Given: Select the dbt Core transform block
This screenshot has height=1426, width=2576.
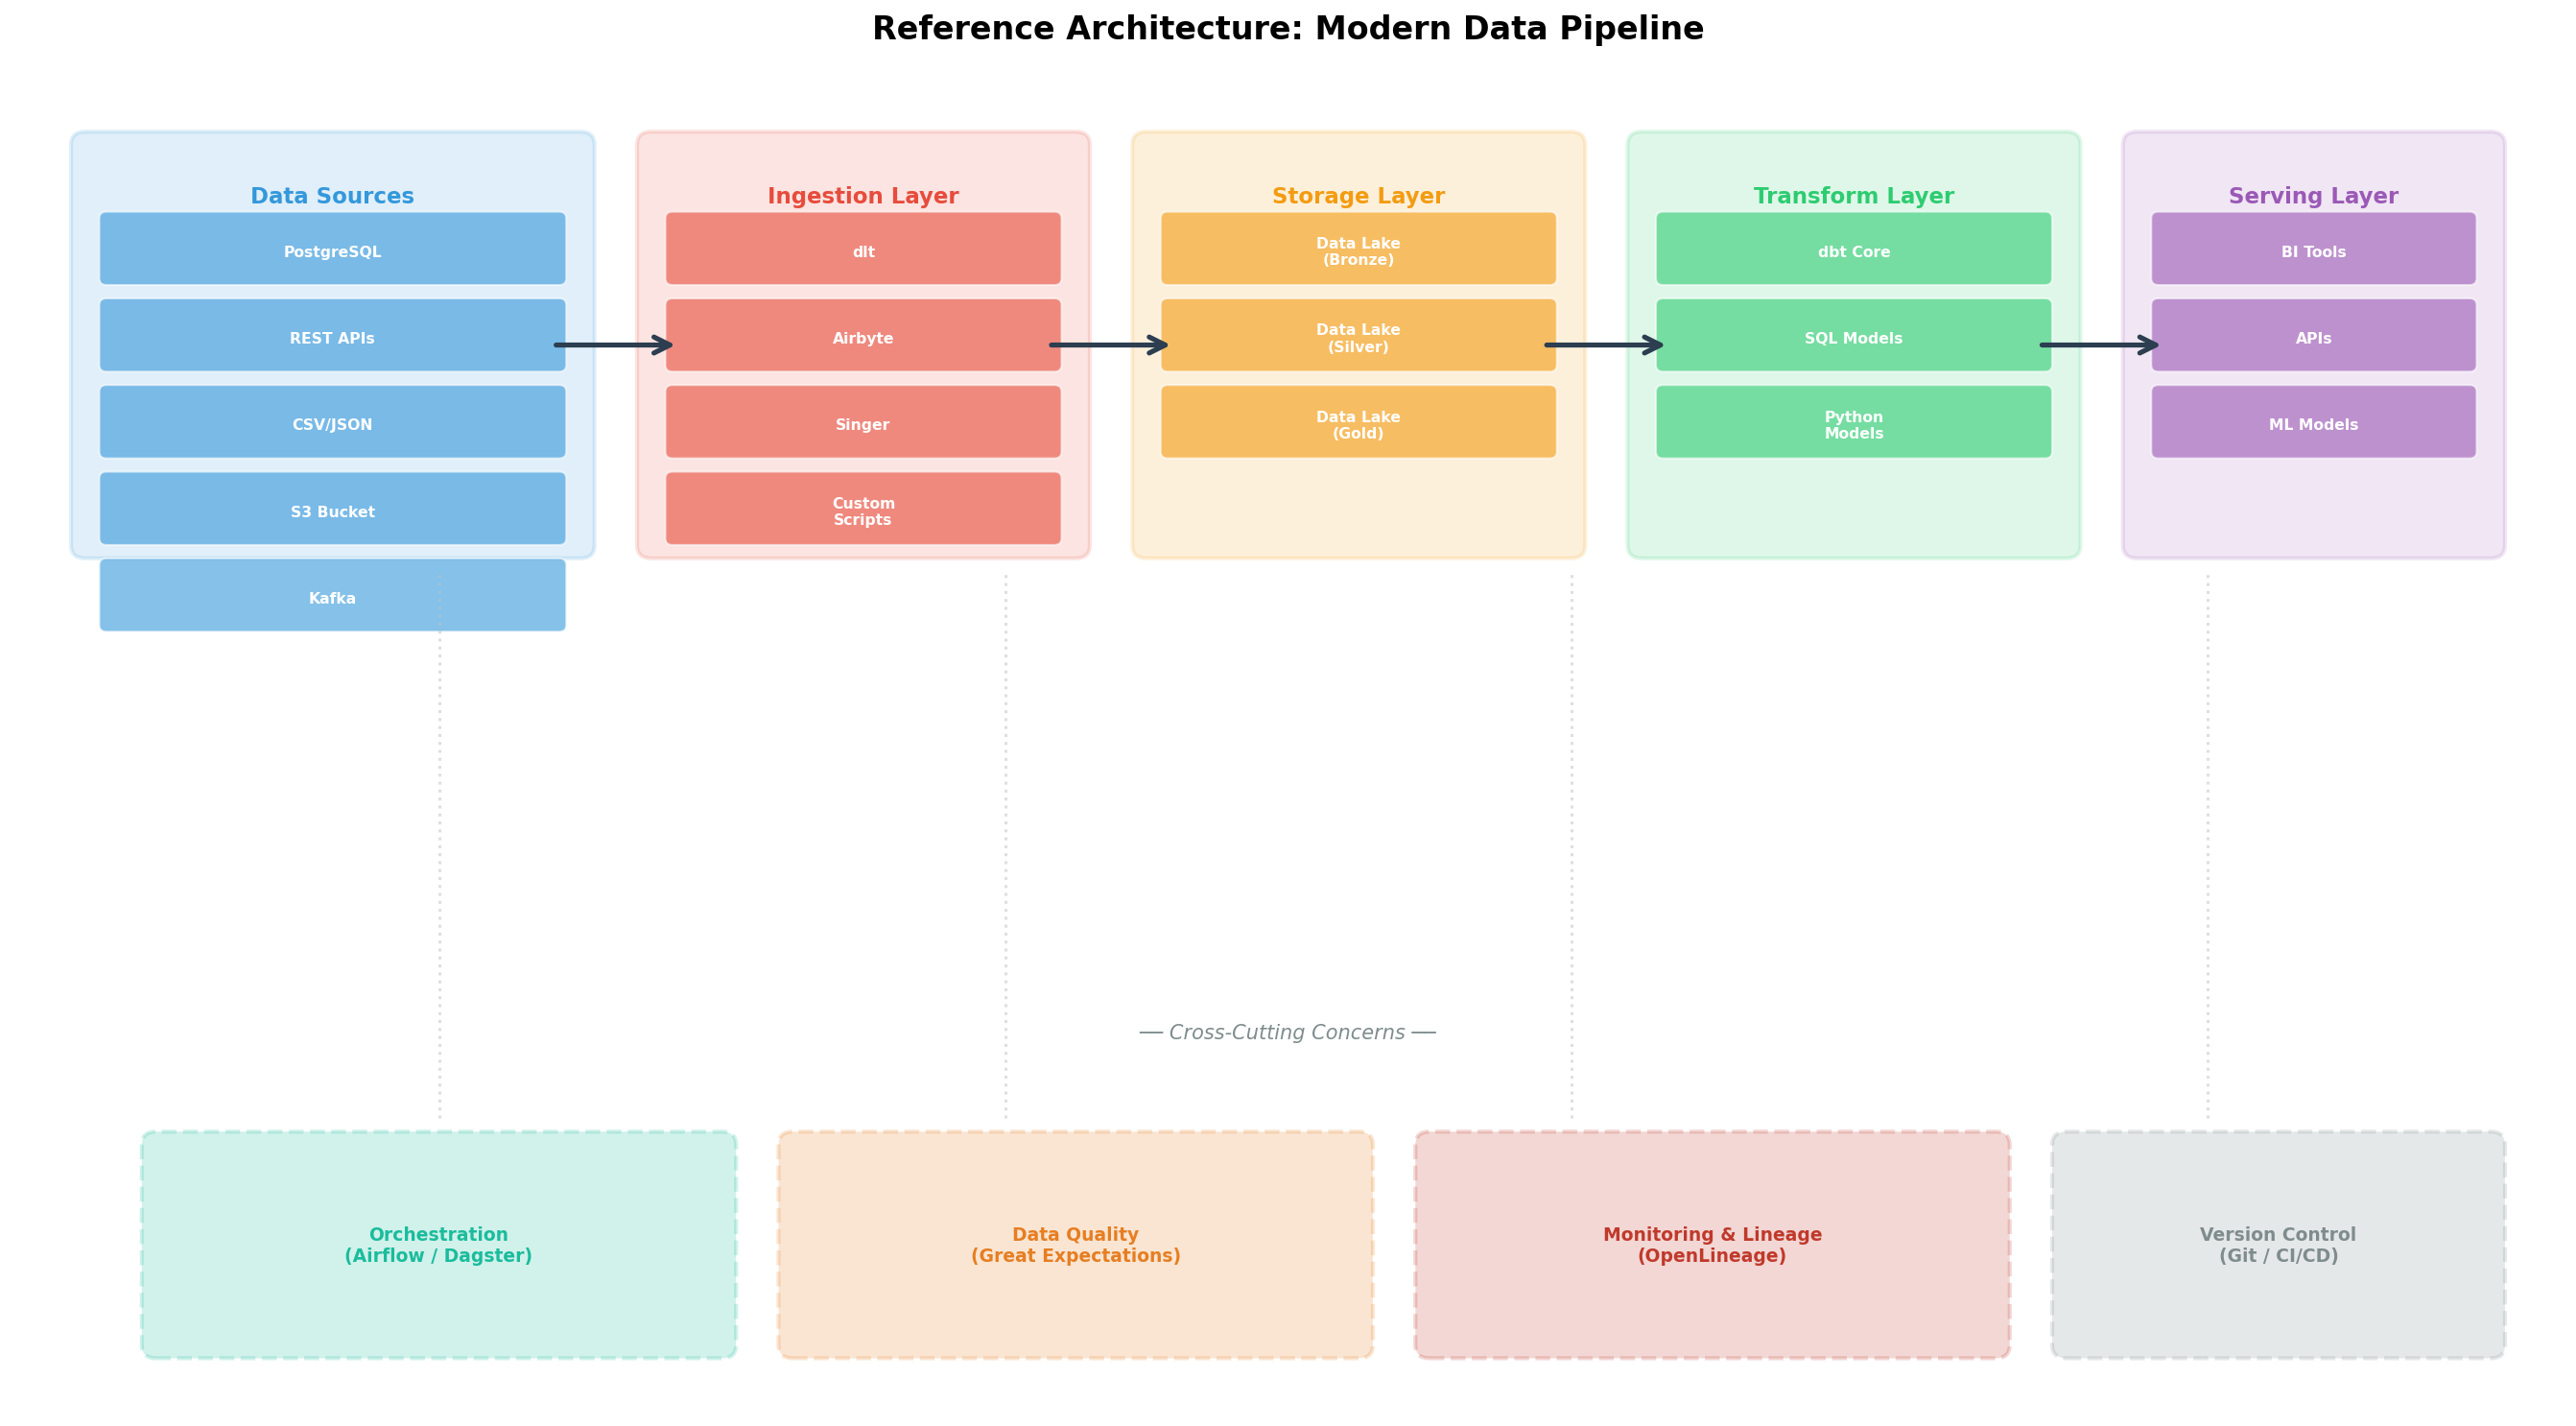Looking at the screenshot, I should [x=1853, y=251].
